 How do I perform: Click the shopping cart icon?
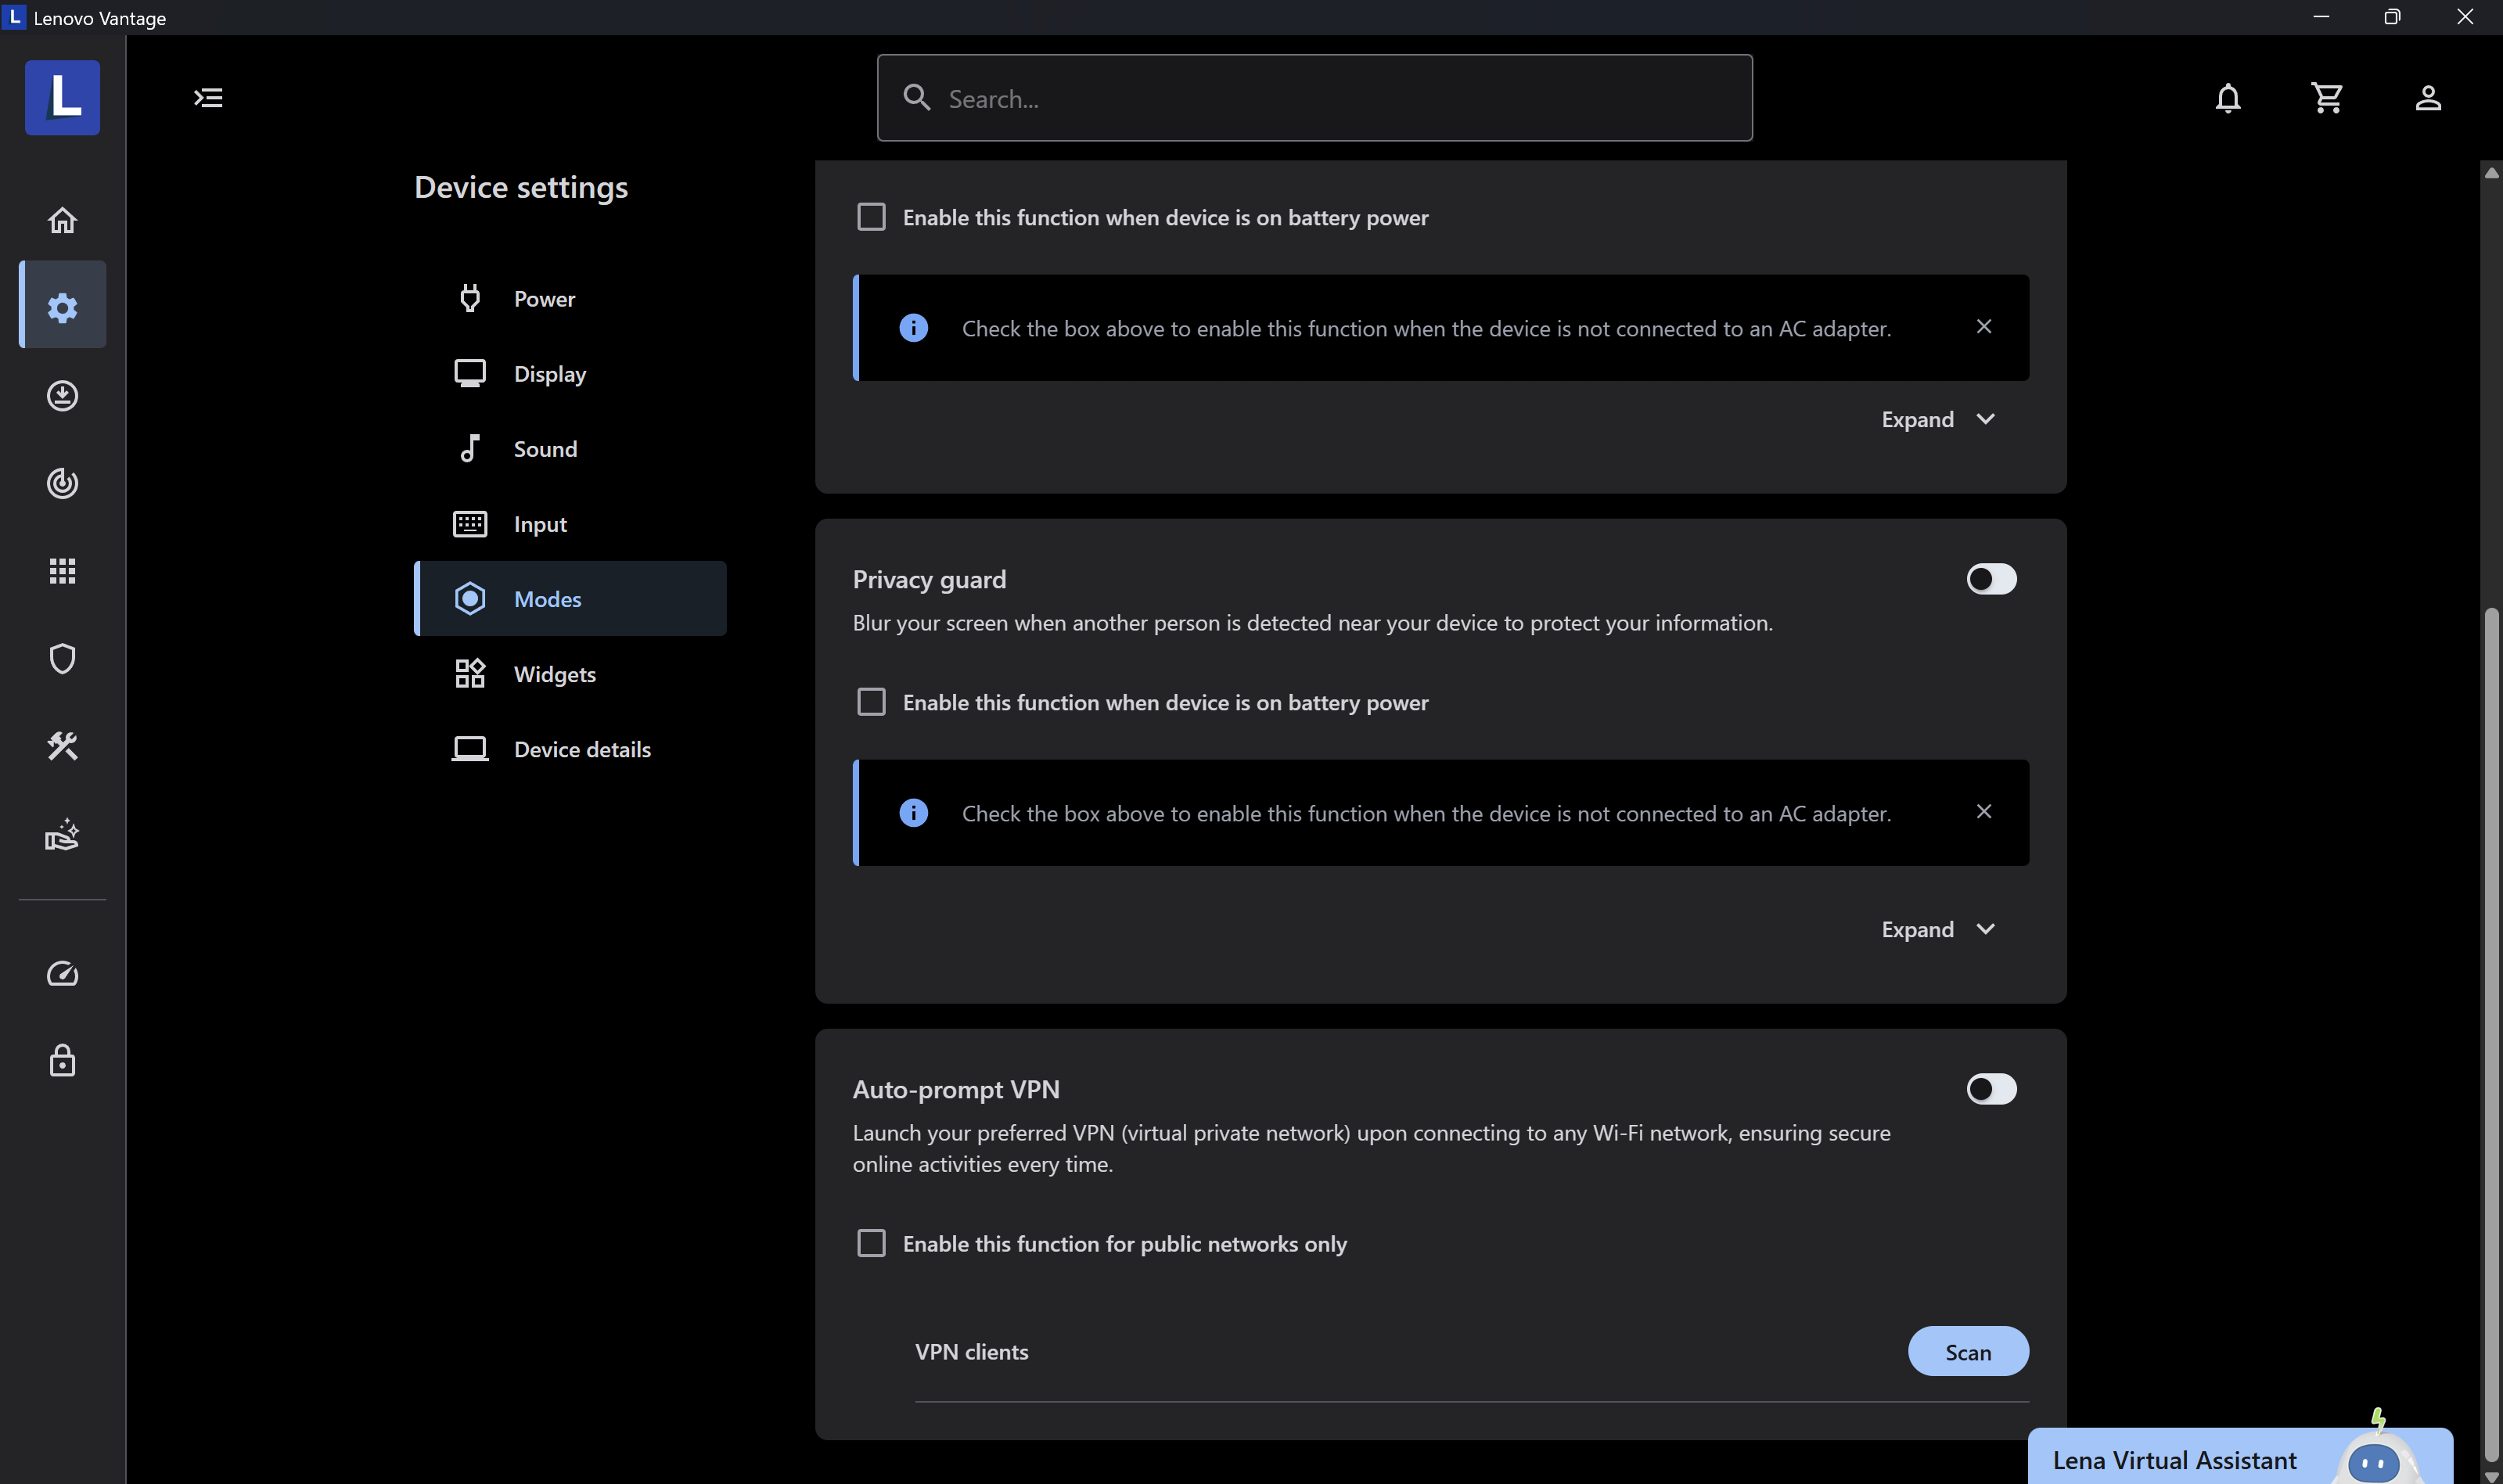click(x=2327, y=98)
